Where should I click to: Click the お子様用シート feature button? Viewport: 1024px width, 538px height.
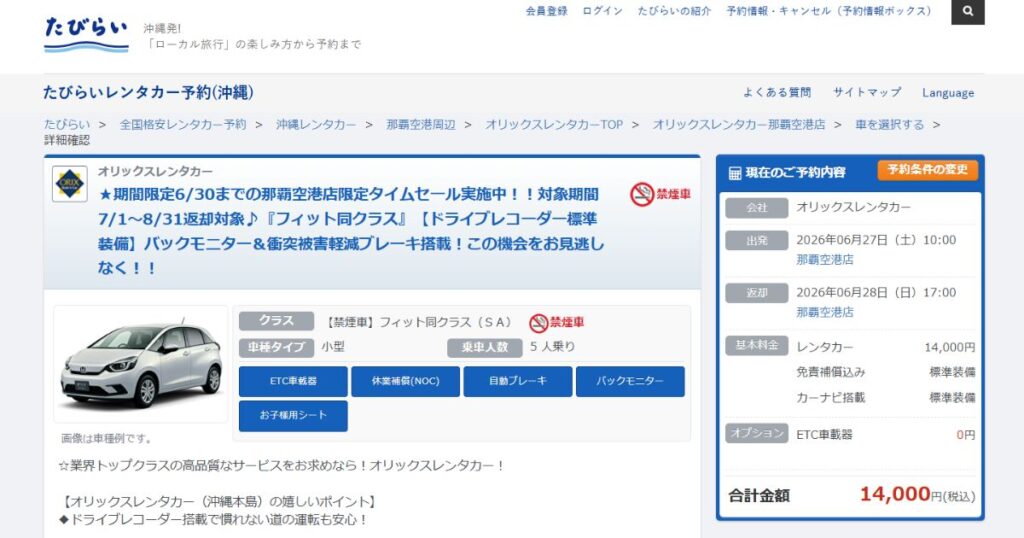pos(293,416)
